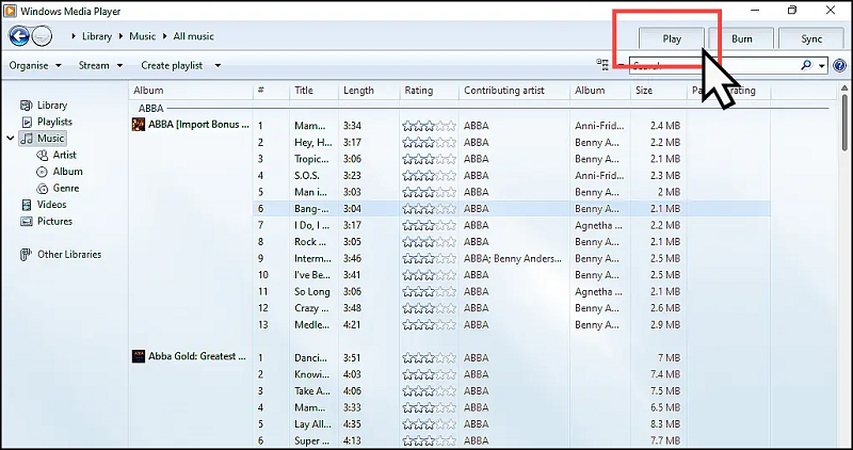The width and height of the screenshot is (853, 450).
Task: Click in the Search input field
Action: (x=714, y=66)
